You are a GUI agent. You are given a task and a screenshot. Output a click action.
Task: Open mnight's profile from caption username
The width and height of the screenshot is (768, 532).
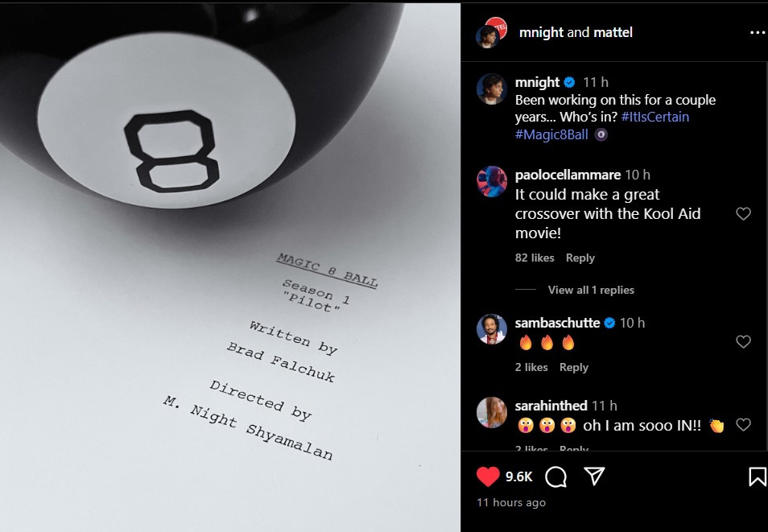[537, 82]
